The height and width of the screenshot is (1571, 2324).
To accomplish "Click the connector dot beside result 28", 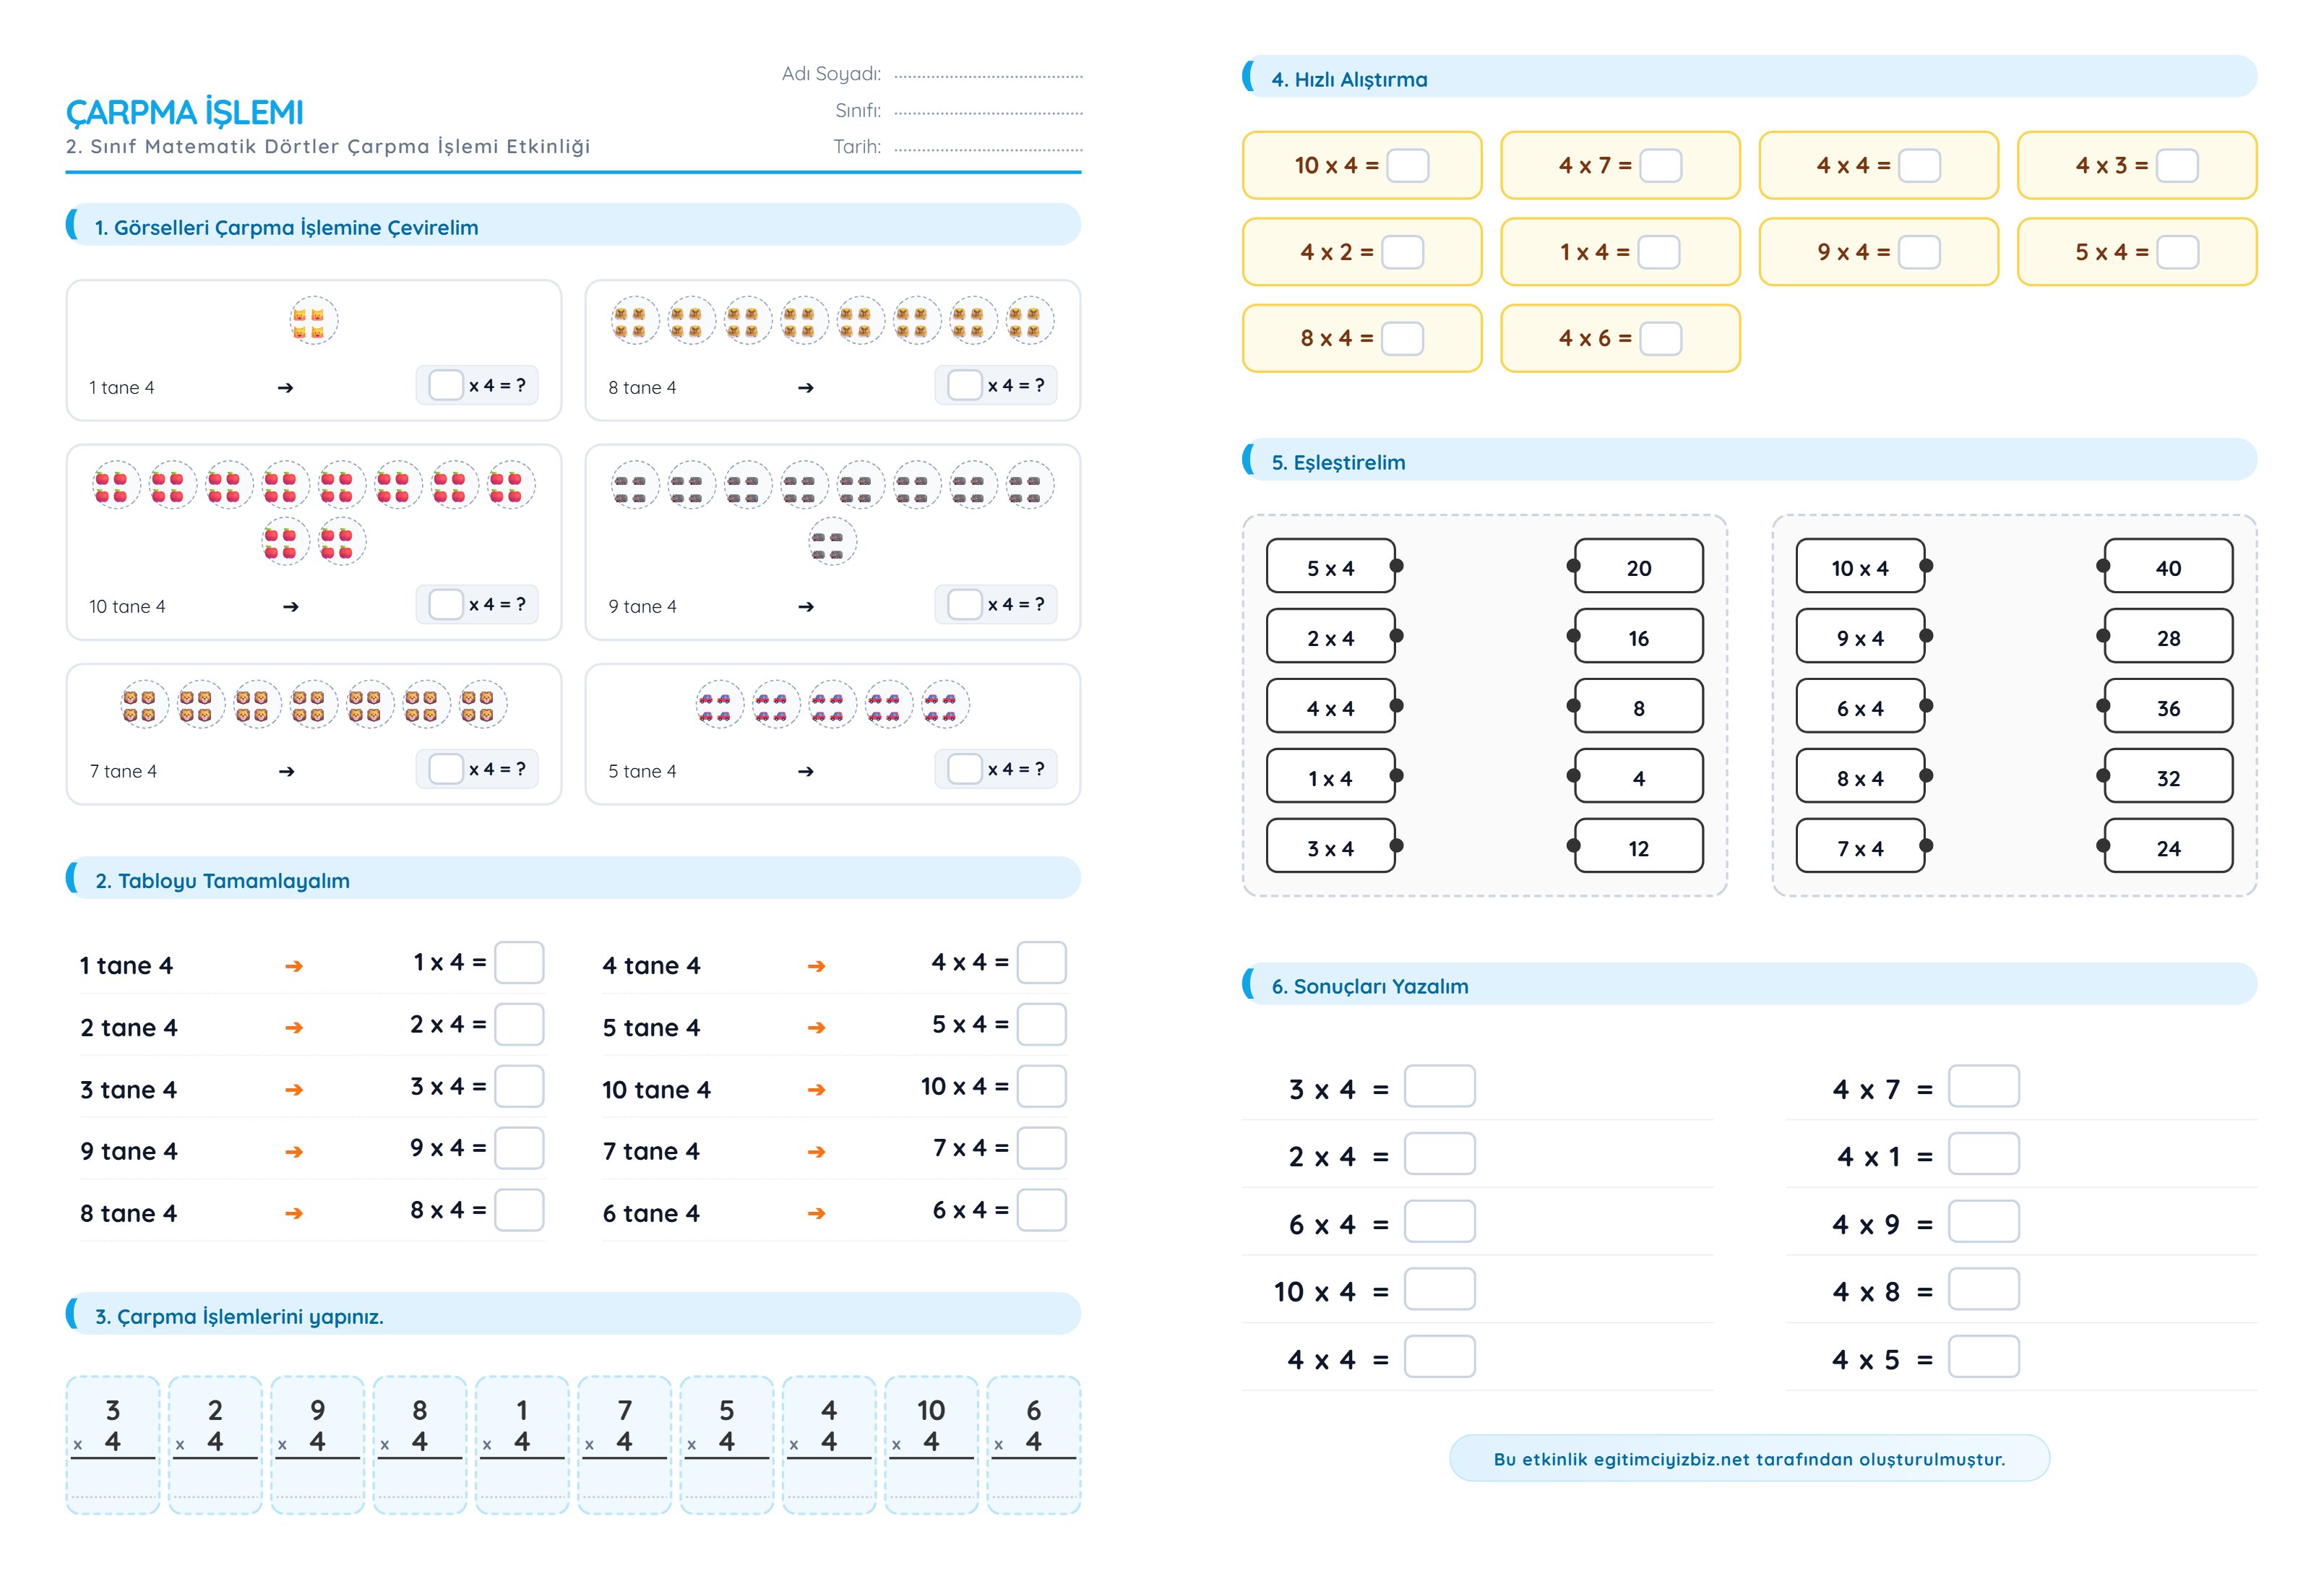I will [x=2103, y=636].
